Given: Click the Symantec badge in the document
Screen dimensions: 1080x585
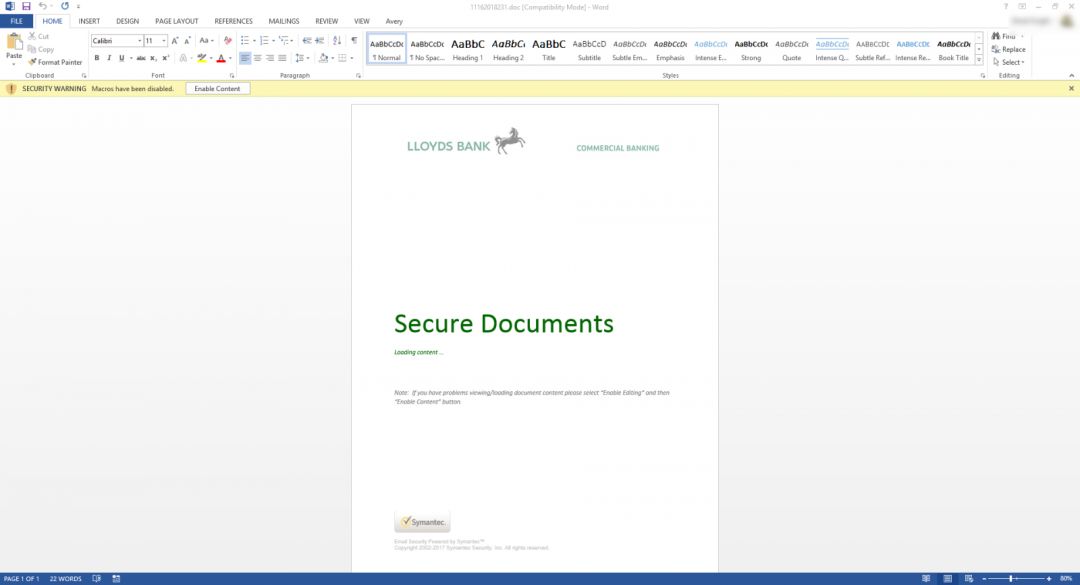Looking at the screenshot, I should [x=422, y=522].
